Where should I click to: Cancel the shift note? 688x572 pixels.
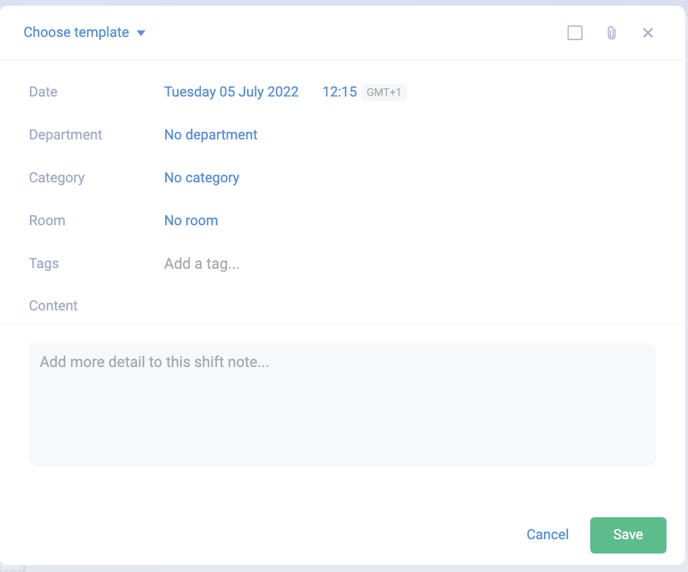(x=547, y=535)
